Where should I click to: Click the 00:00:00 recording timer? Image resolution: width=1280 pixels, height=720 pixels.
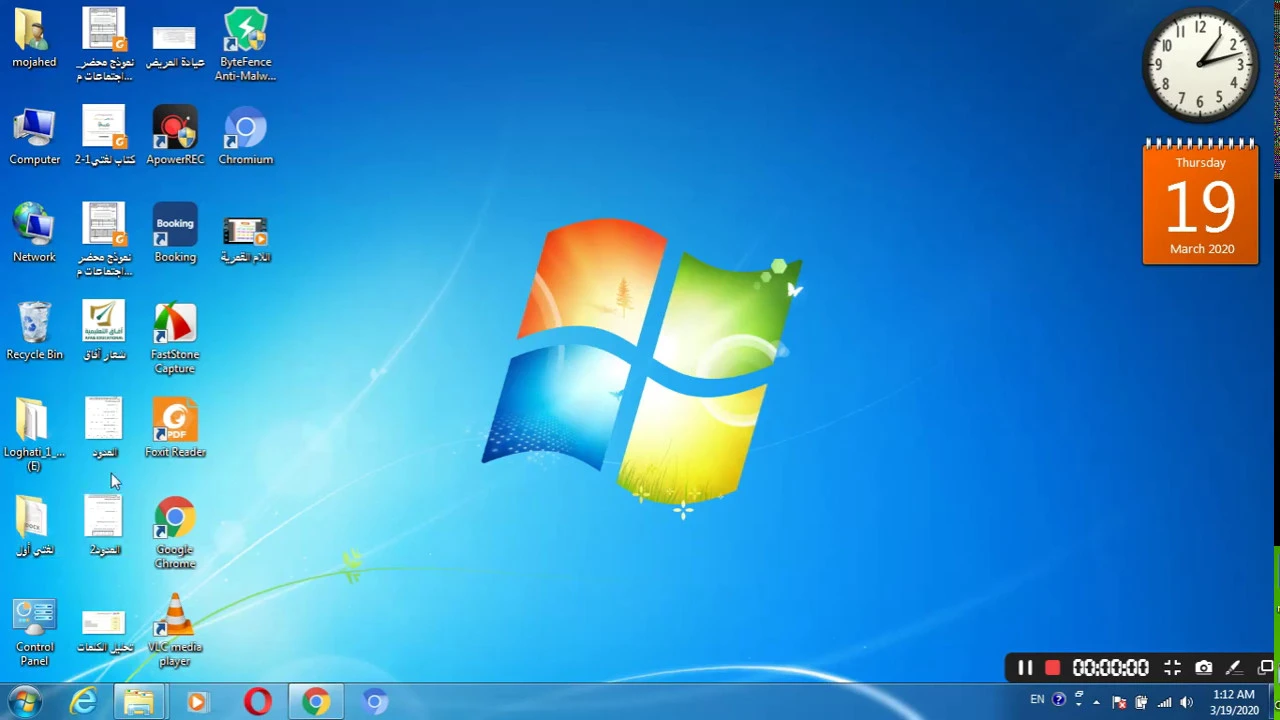pyautogui.click(x=1110, y=668)
